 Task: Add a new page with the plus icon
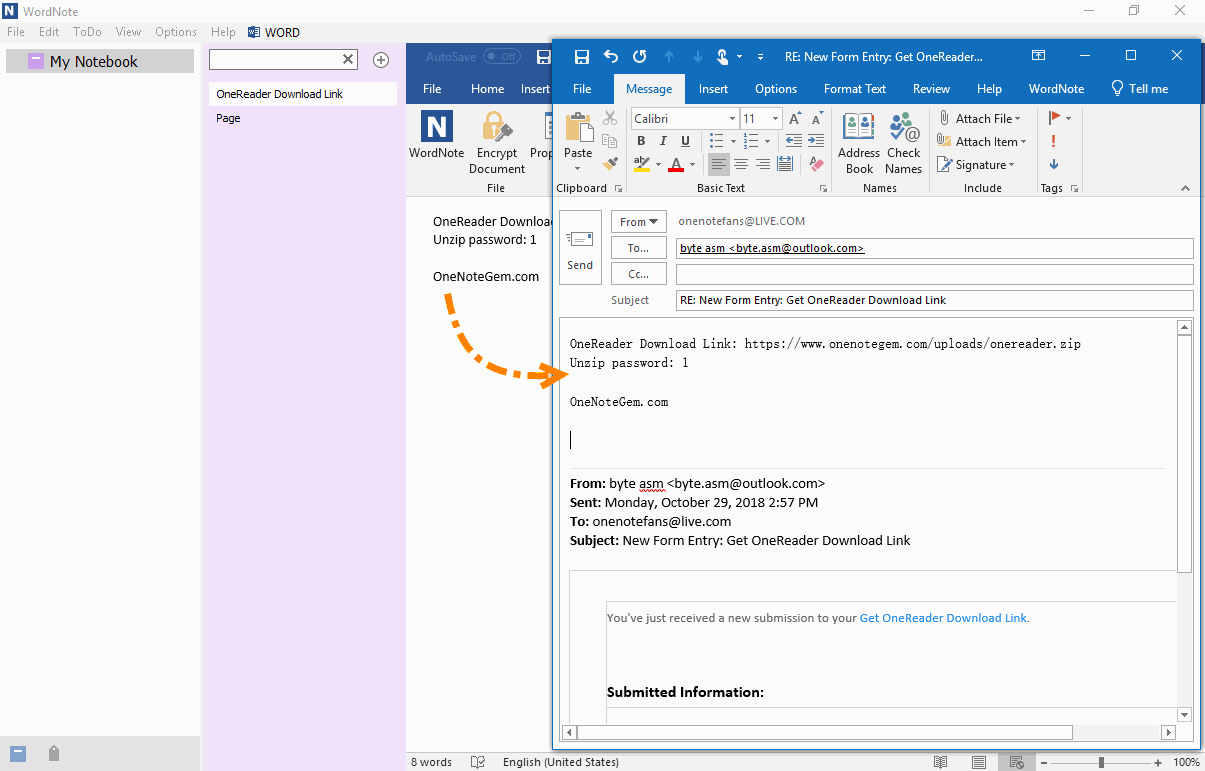click(381, 60)
